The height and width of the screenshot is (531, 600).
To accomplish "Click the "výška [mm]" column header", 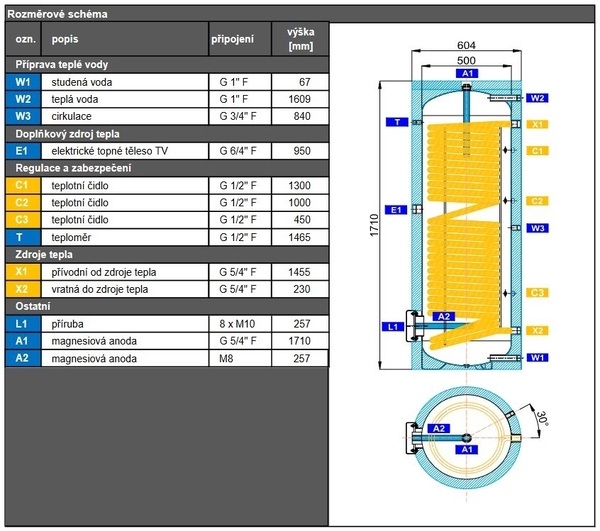I will click(x=300, y=39).
